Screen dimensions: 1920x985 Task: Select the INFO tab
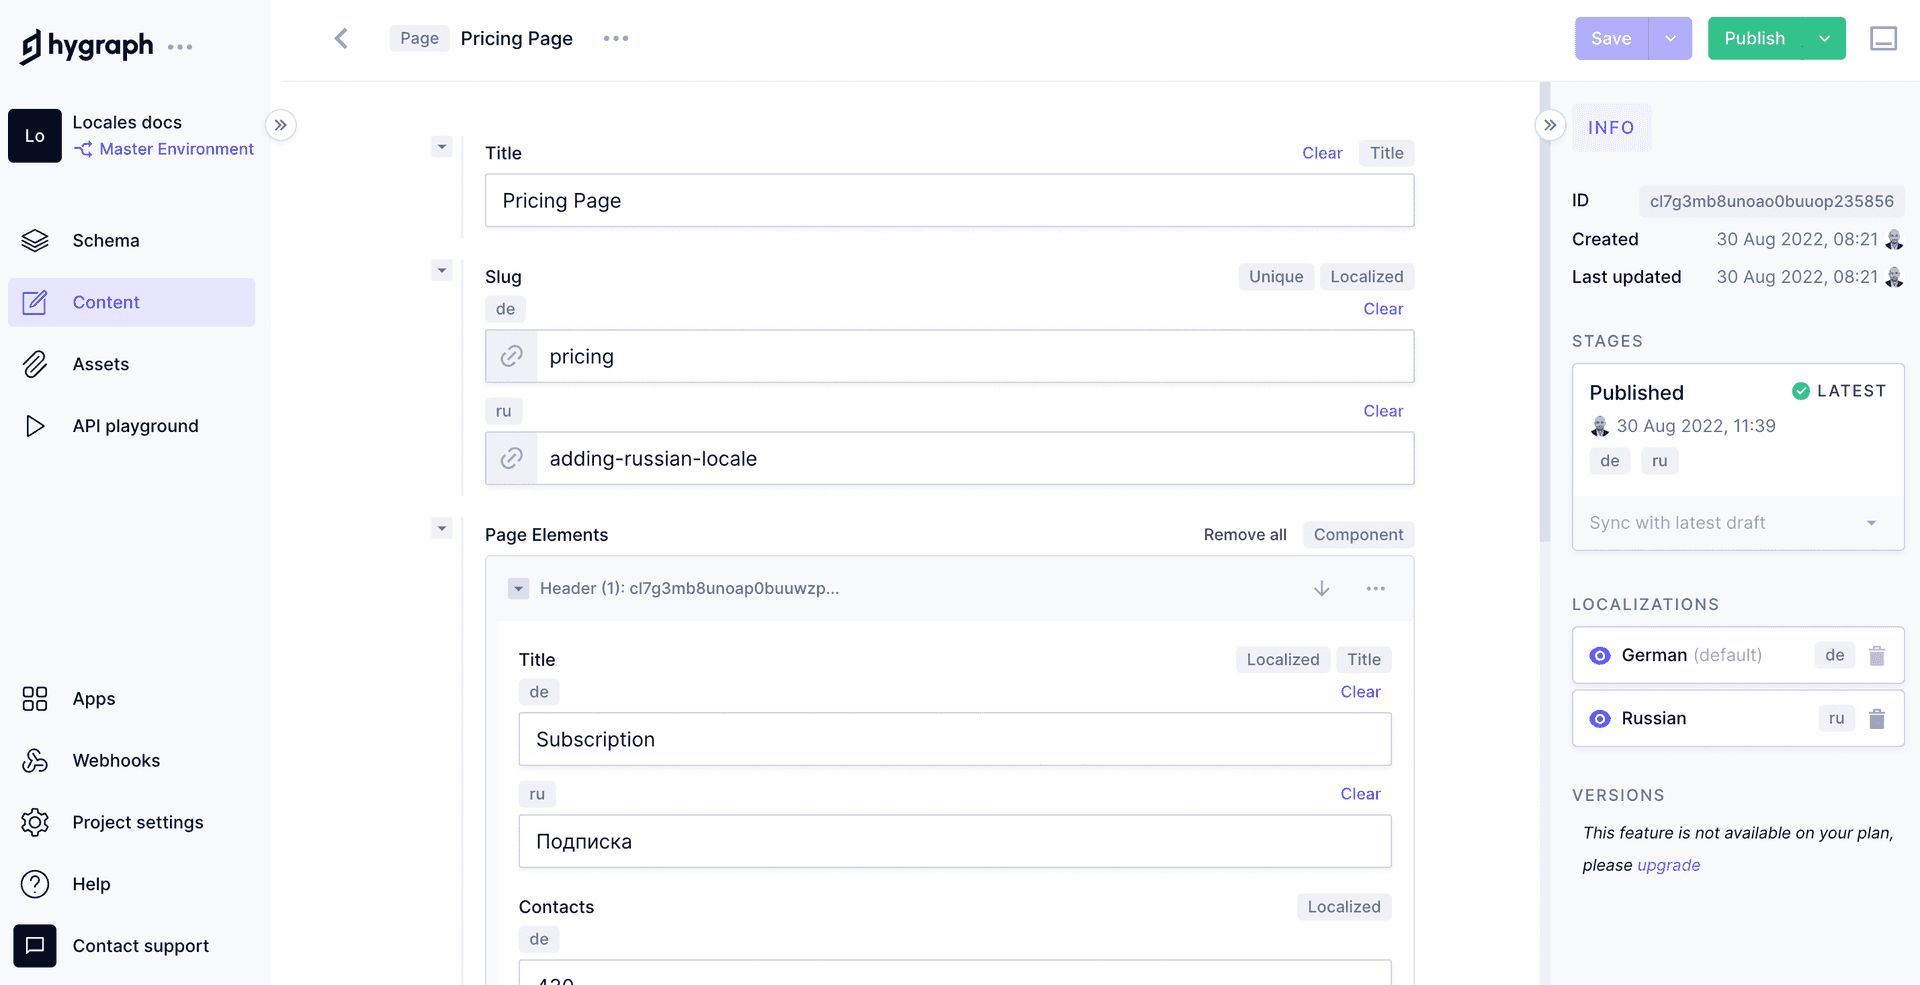tap(1611, 128)
